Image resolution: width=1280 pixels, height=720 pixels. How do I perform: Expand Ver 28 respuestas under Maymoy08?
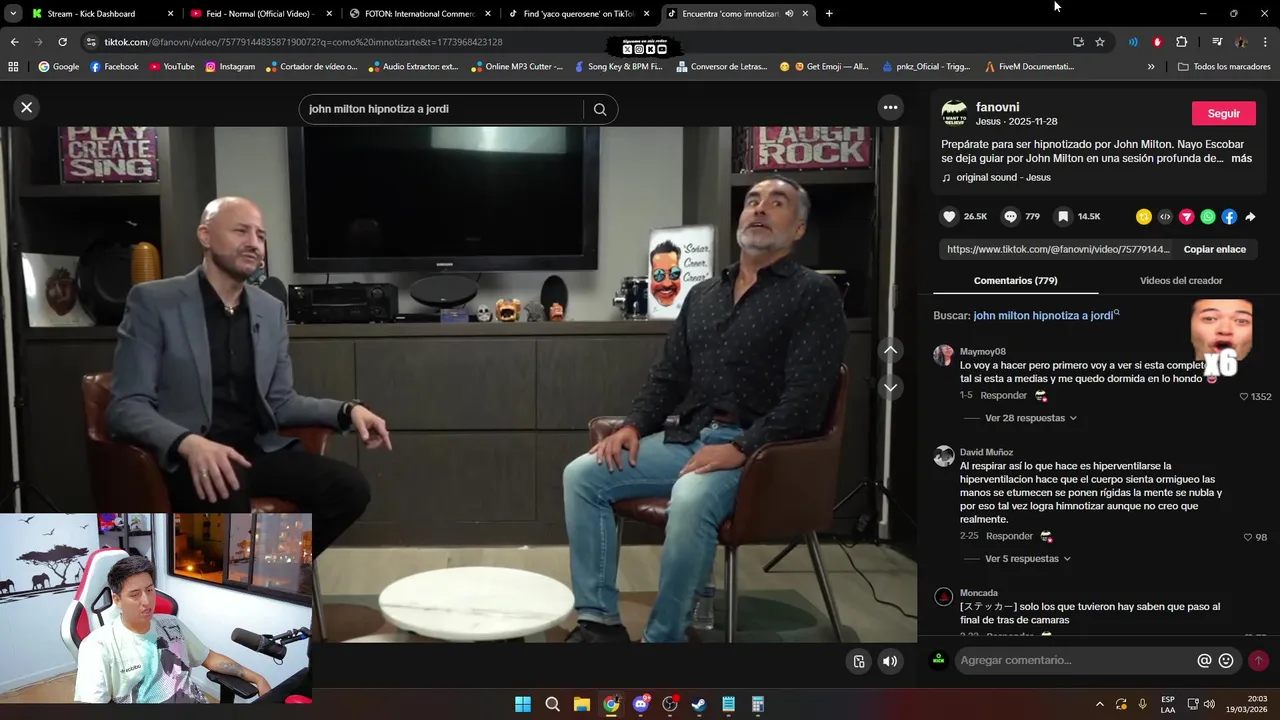tap(1030, 418)
